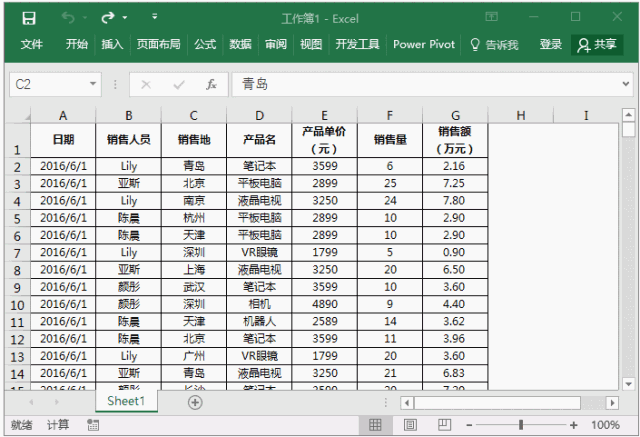Save the workbook with the floppy icon

[29, 18]
